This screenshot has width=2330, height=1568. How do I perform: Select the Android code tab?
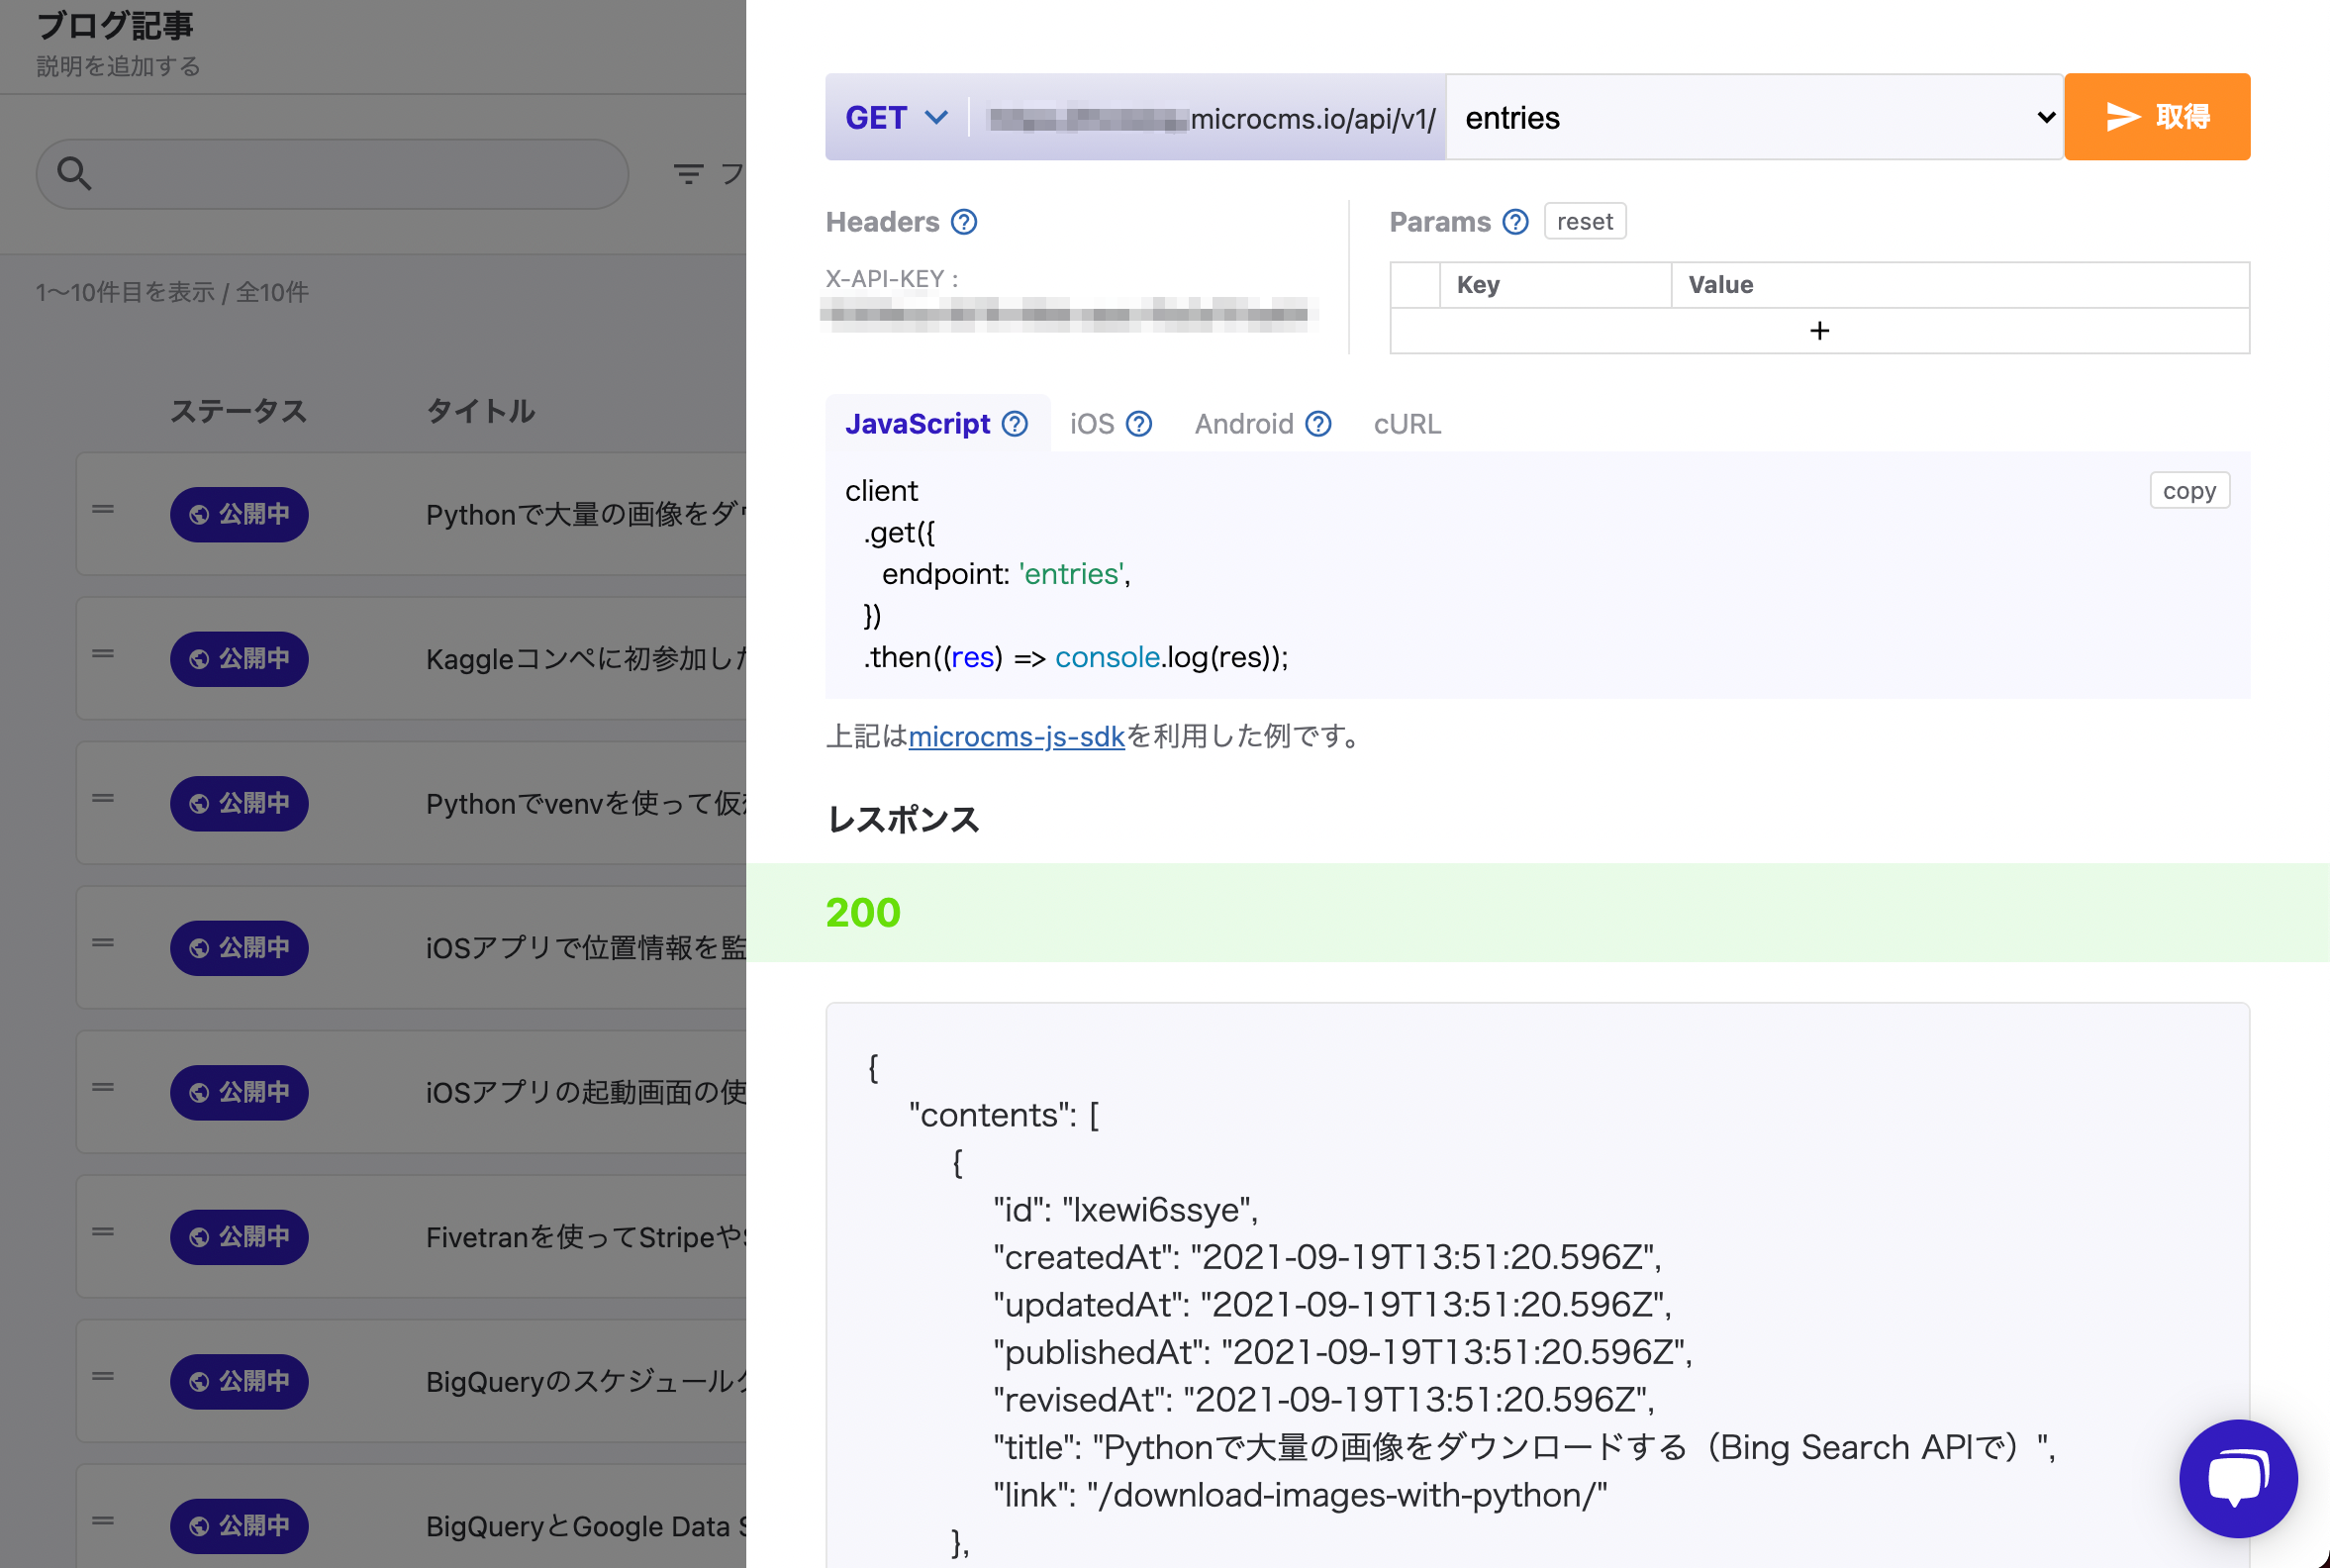(1243, 424)
